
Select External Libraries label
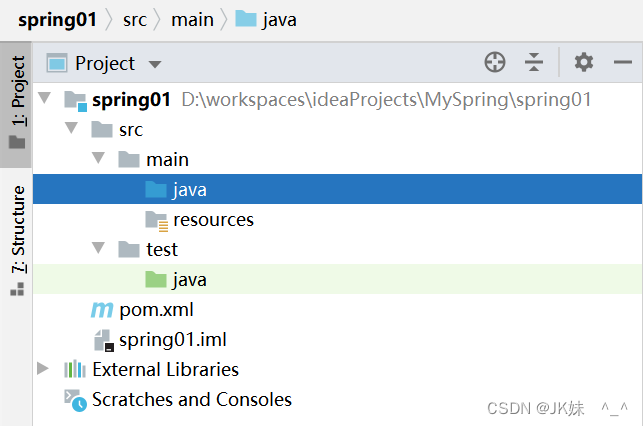[166, 369]
